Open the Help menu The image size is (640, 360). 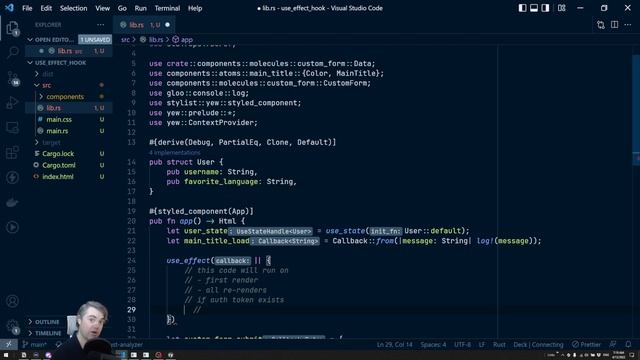[x=195, y=8]
